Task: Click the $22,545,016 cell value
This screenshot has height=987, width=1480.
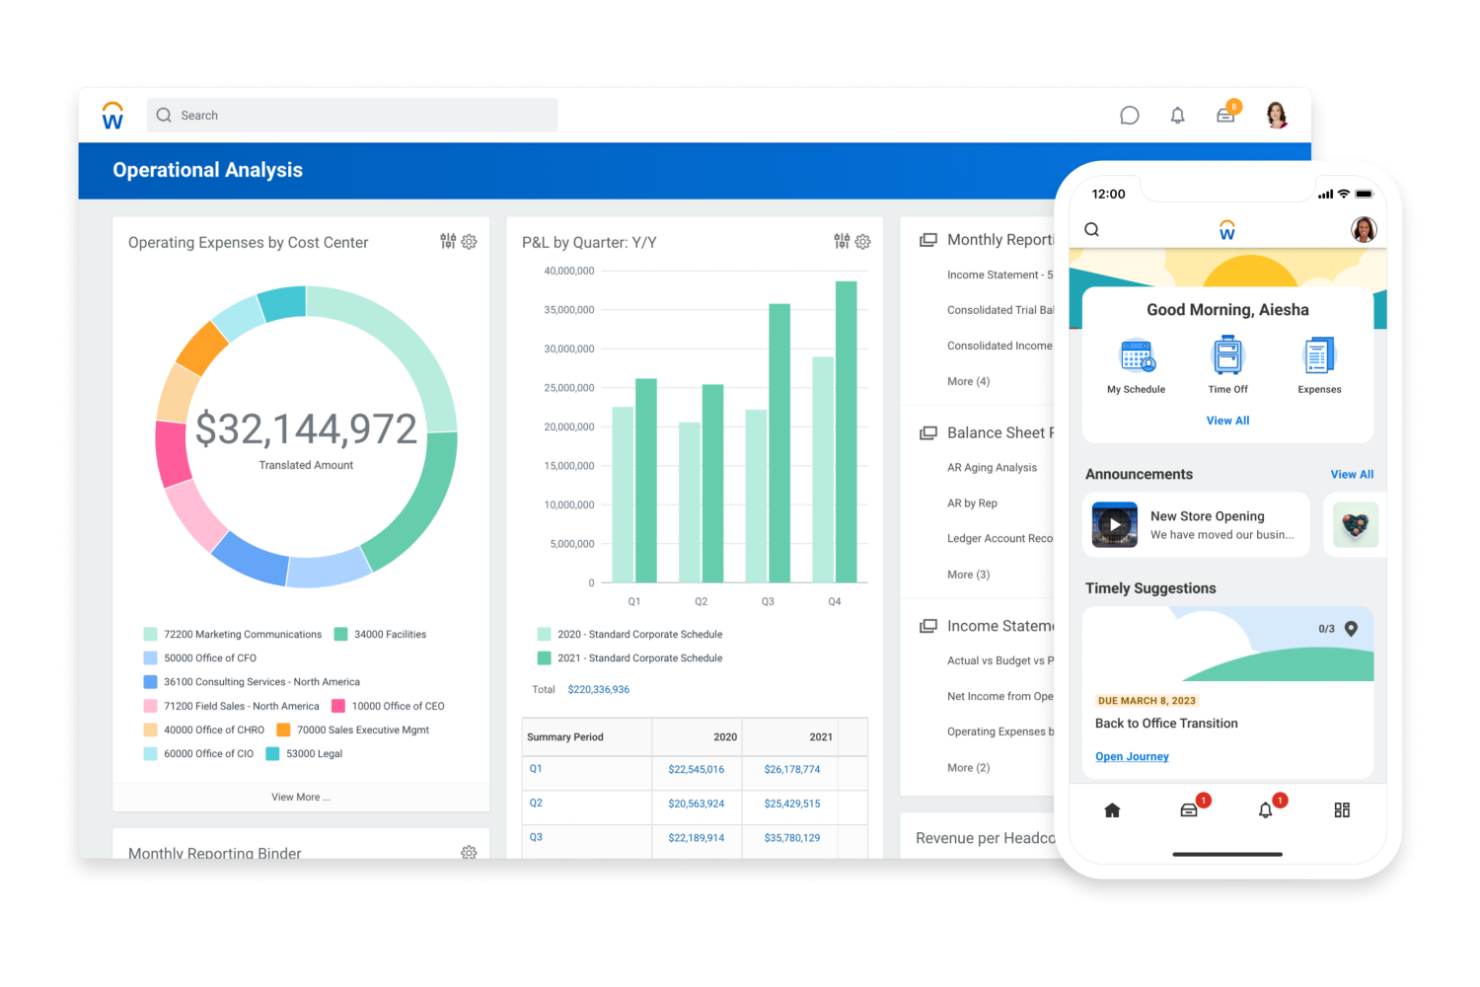Action: [x=696, y=769]
